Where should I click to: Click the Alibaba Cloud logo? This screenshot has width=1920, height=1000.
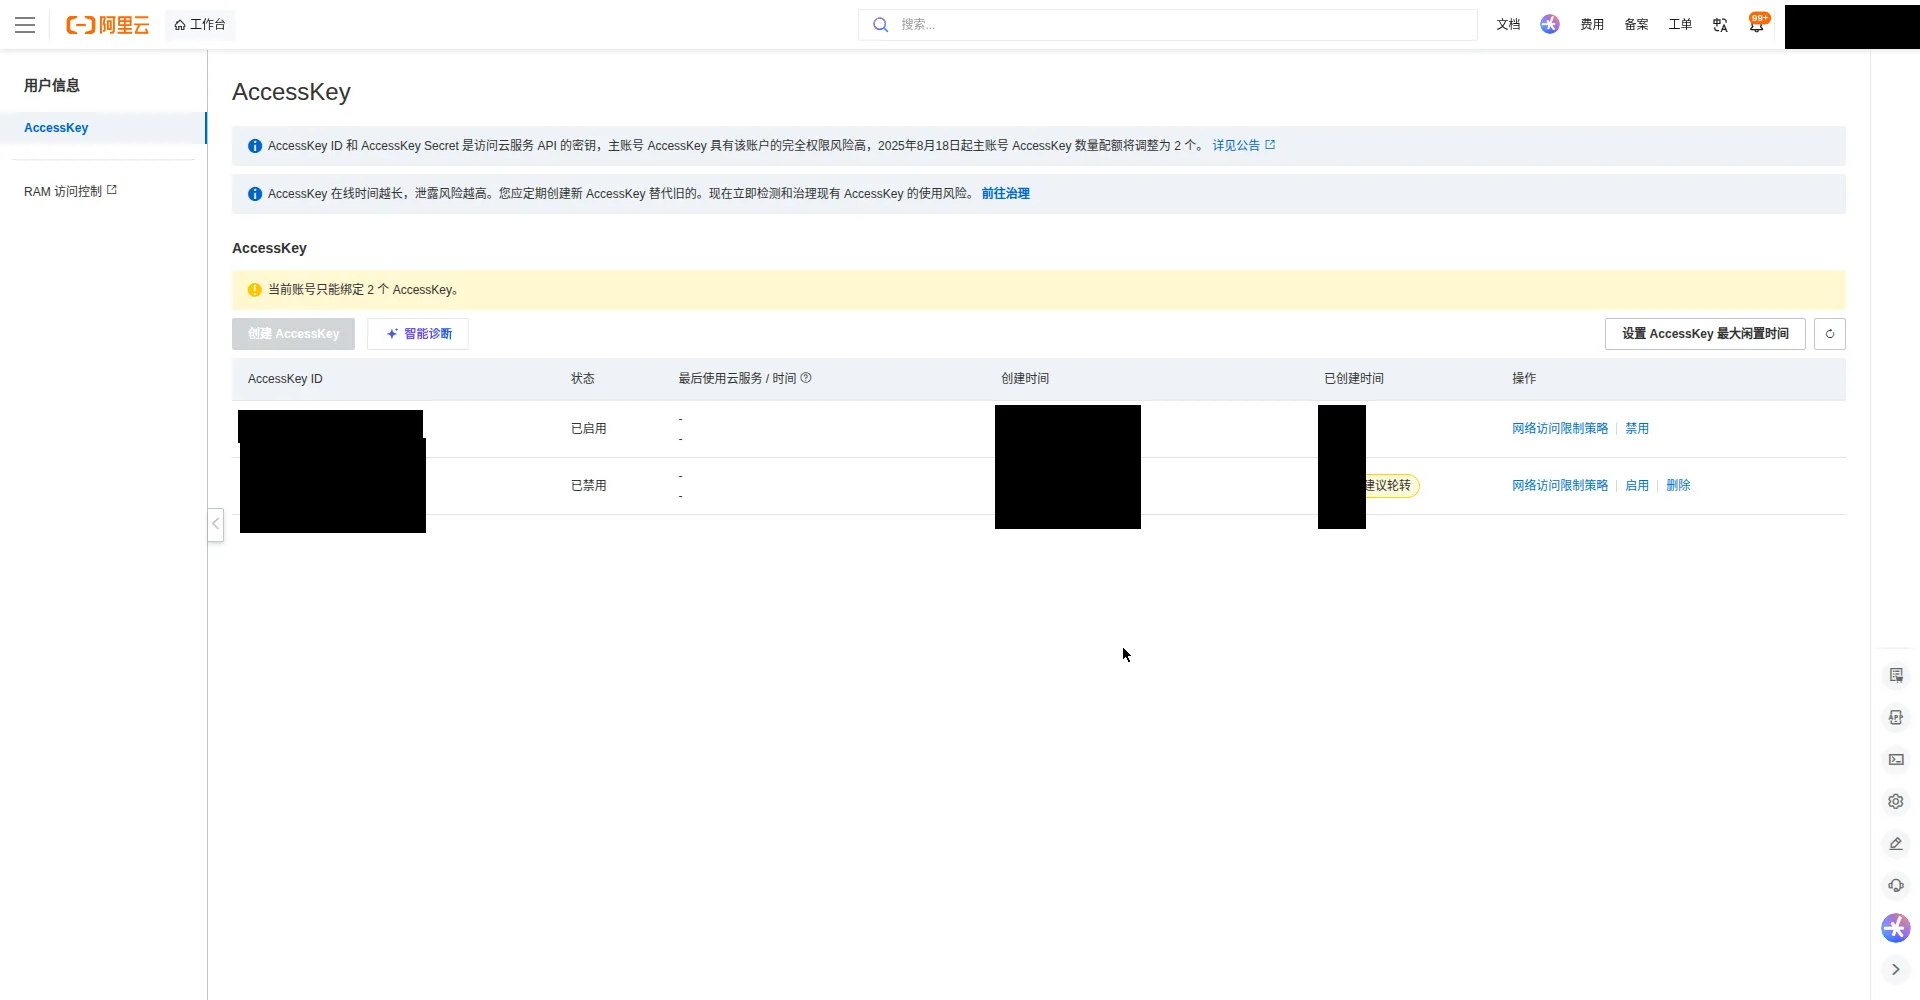point(107,25)
